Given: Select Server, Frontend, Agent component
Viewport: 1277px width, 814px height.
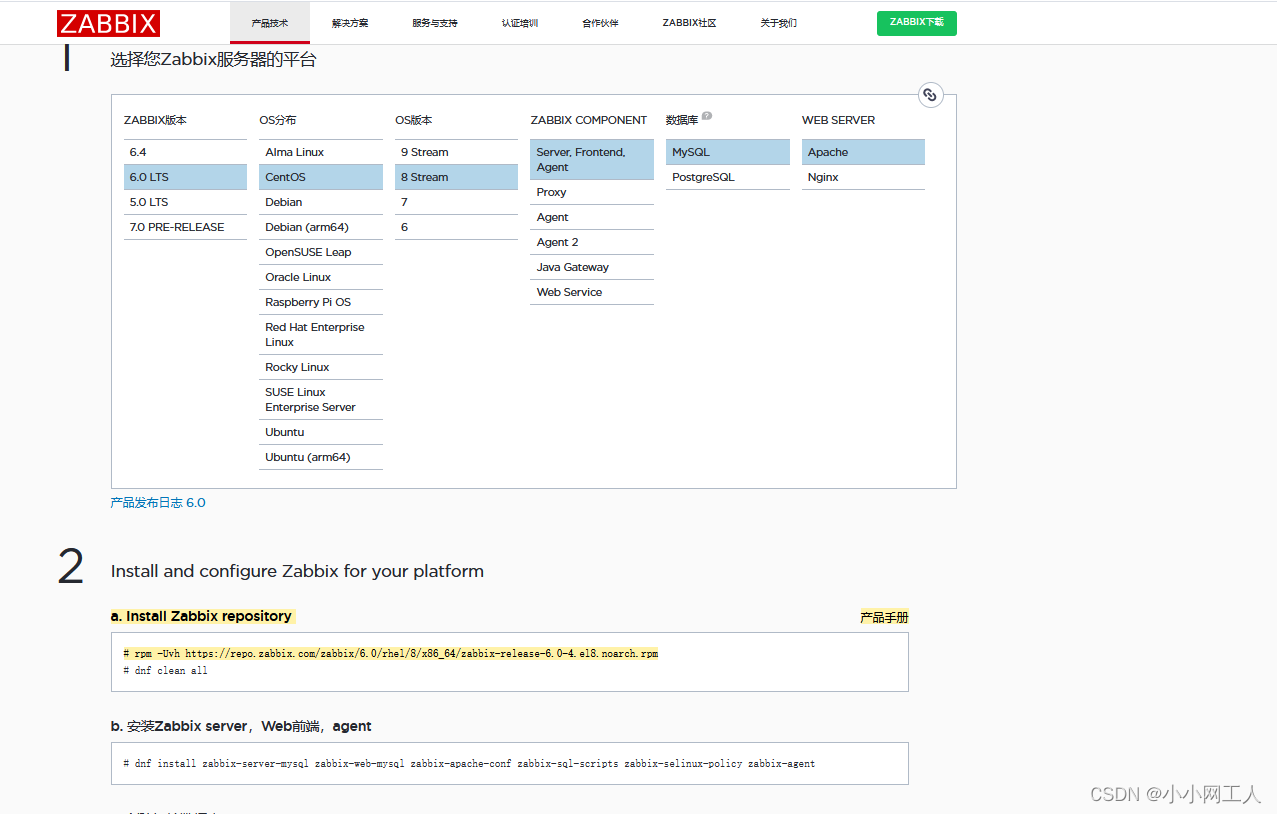Looking at the screenshot, I should [592, 159].
